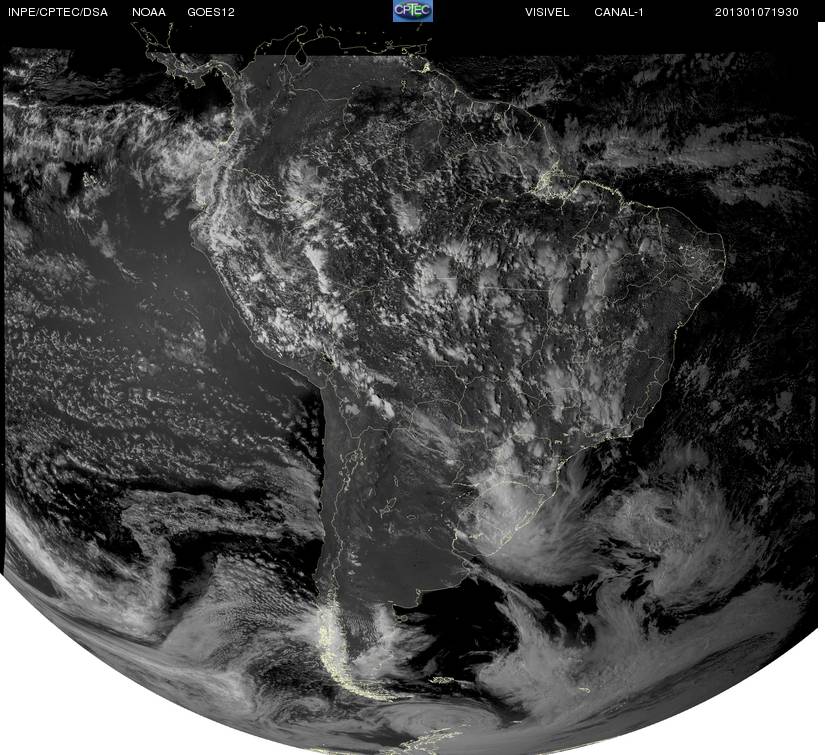
Task: Click the VISIVEL channel type text
Action: [547, 12]
